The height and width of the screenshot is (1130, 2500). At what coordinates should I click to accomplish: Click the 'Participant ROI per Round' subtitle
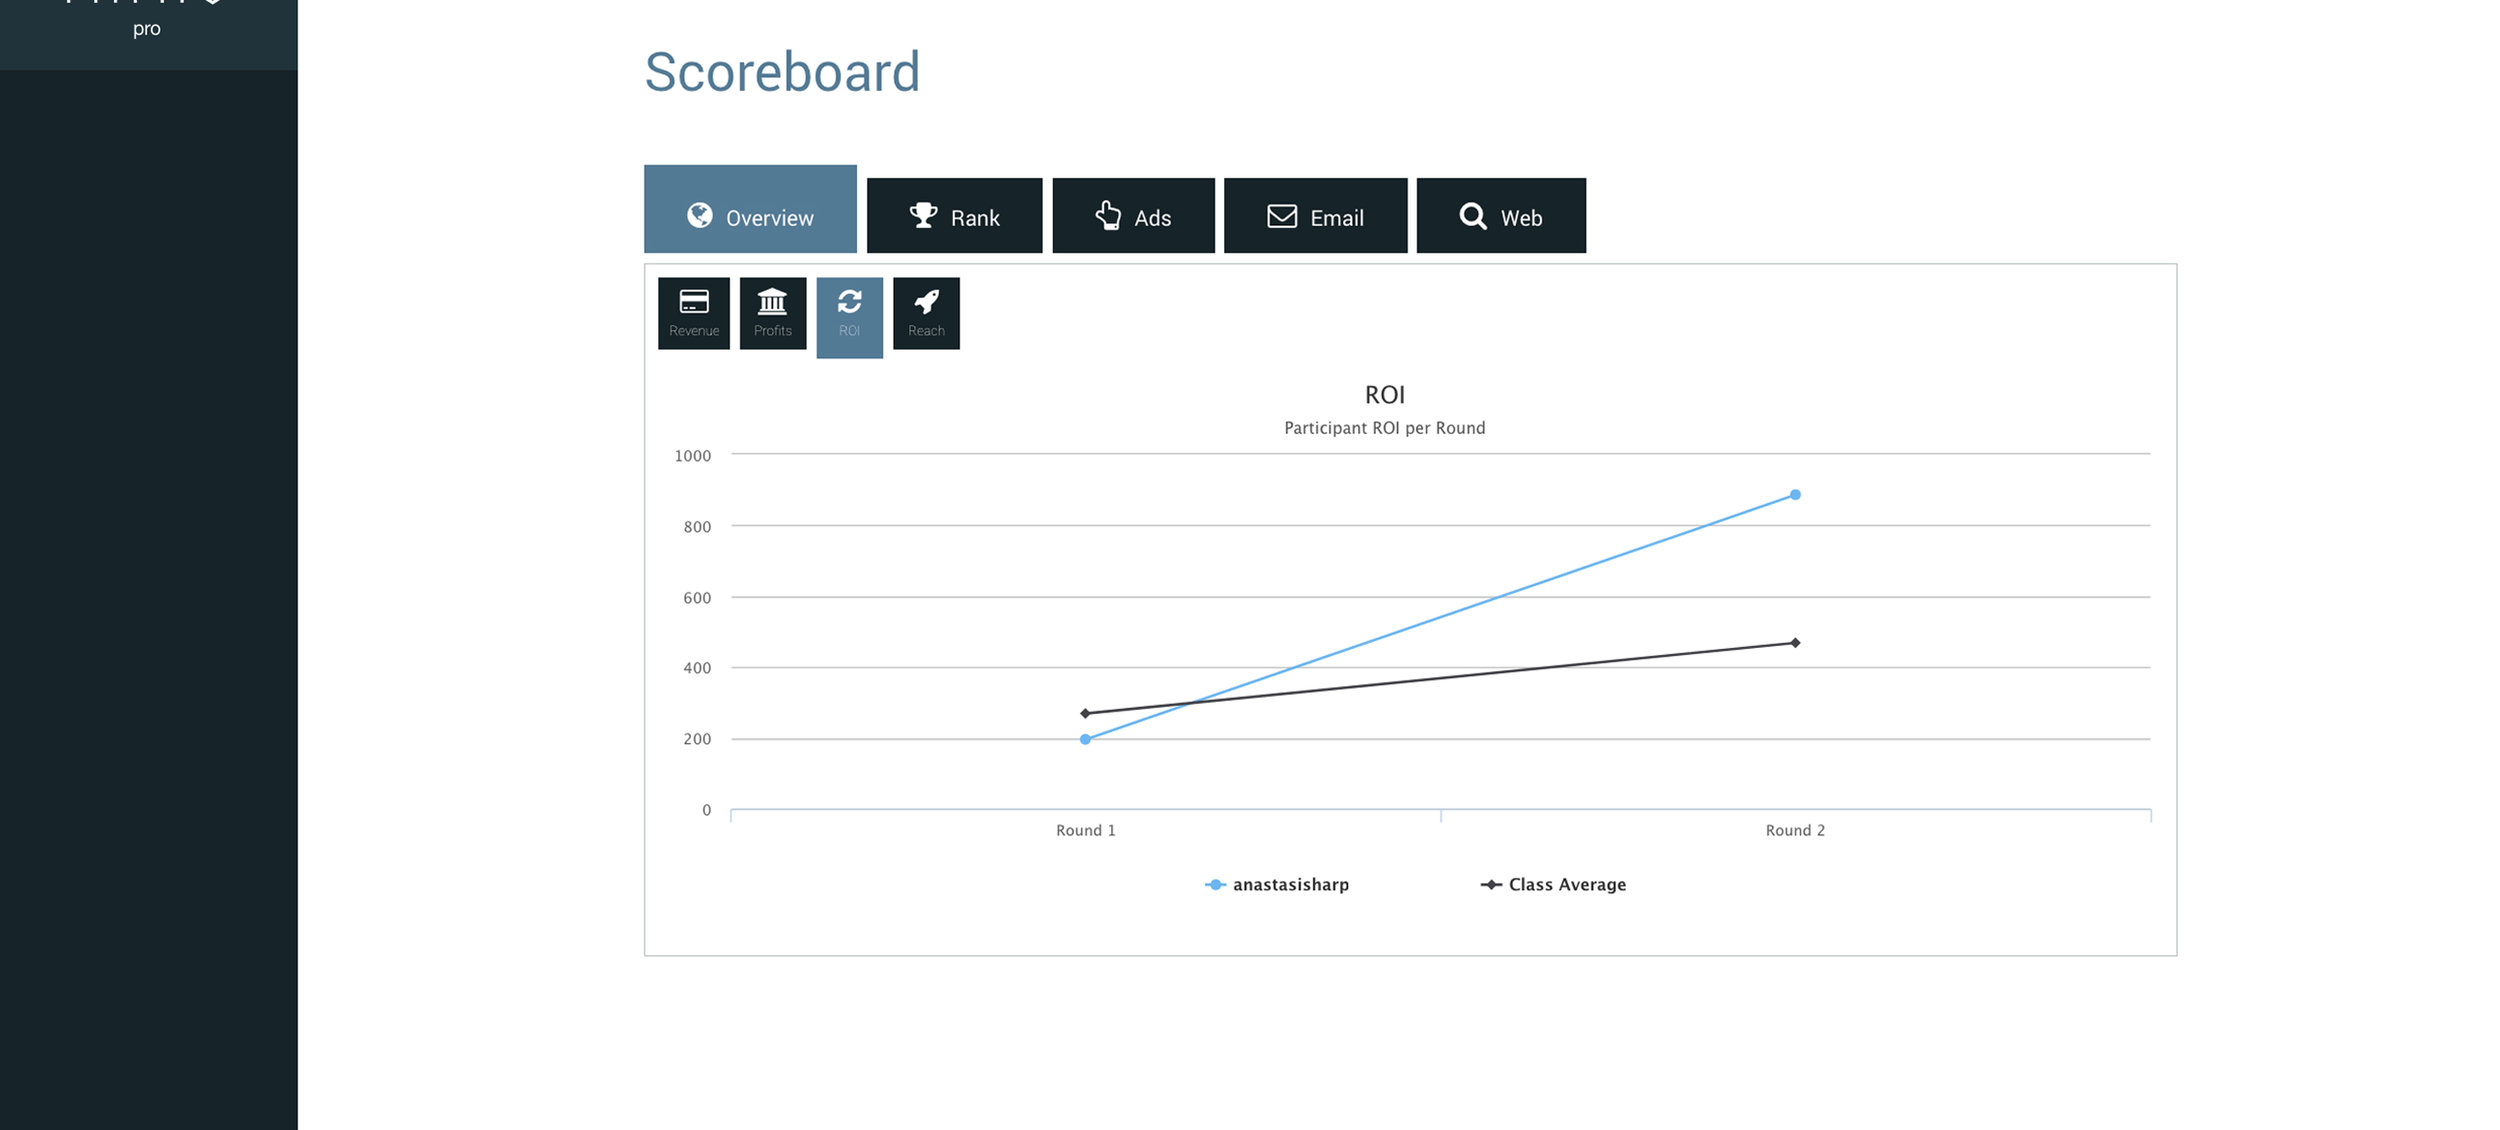1385,428
